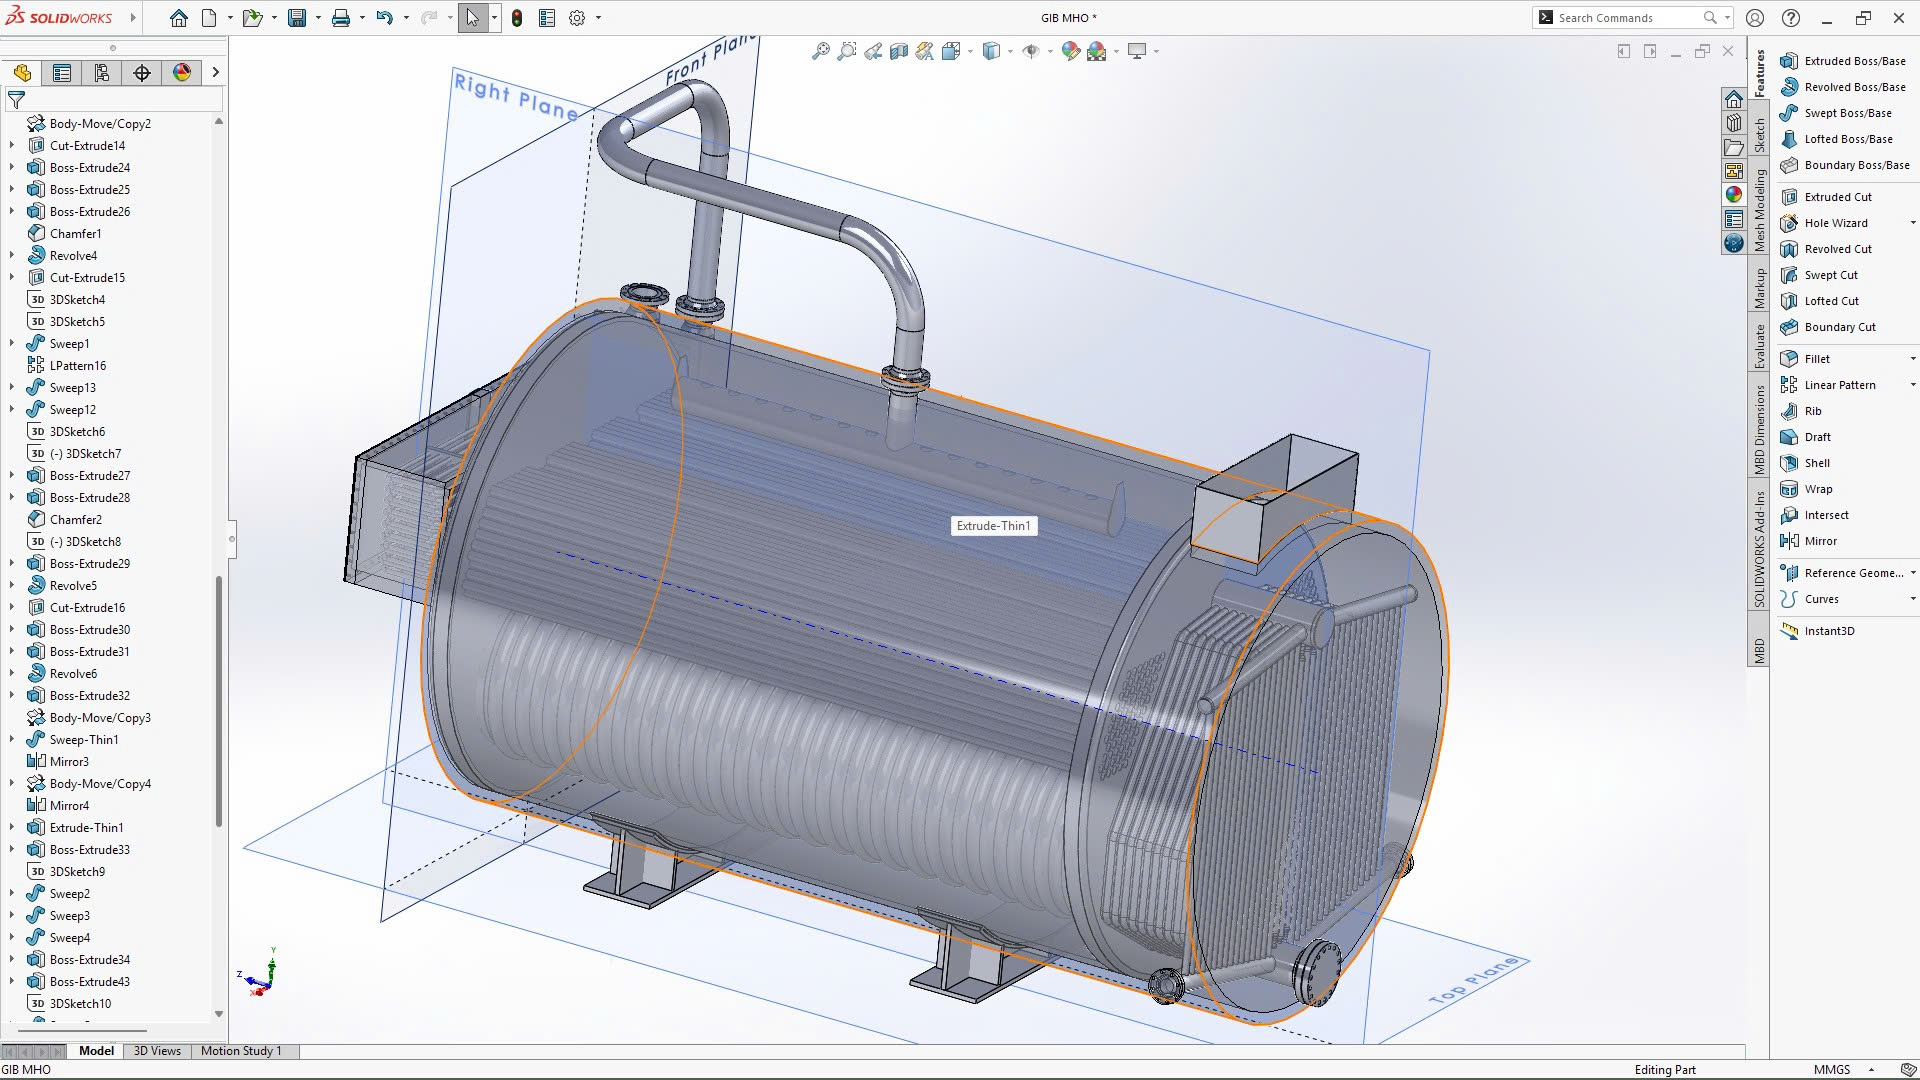Open the DisplayManager appearance icon
The height and width of the screenshot is (1080, 1920).
point(182,73)
